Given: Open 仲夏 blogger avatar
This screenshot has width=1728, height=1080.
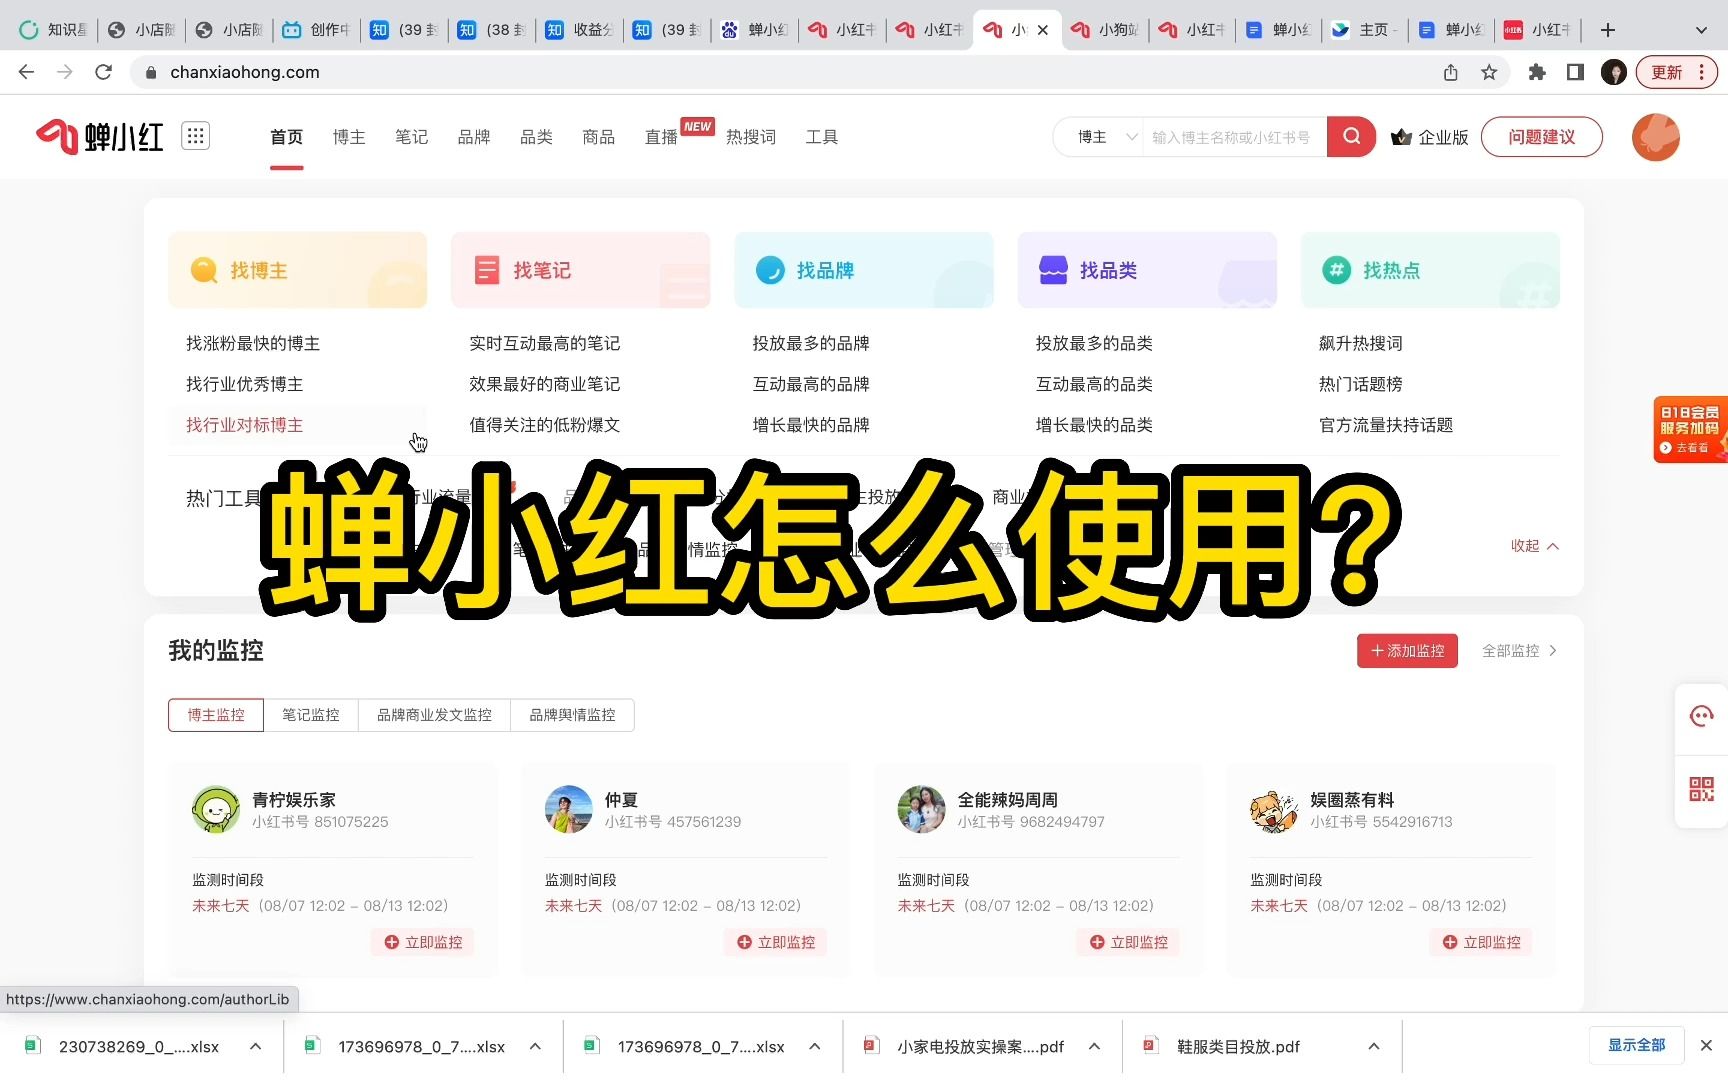Looking at the screenshot, I should [x=569, y=809].
